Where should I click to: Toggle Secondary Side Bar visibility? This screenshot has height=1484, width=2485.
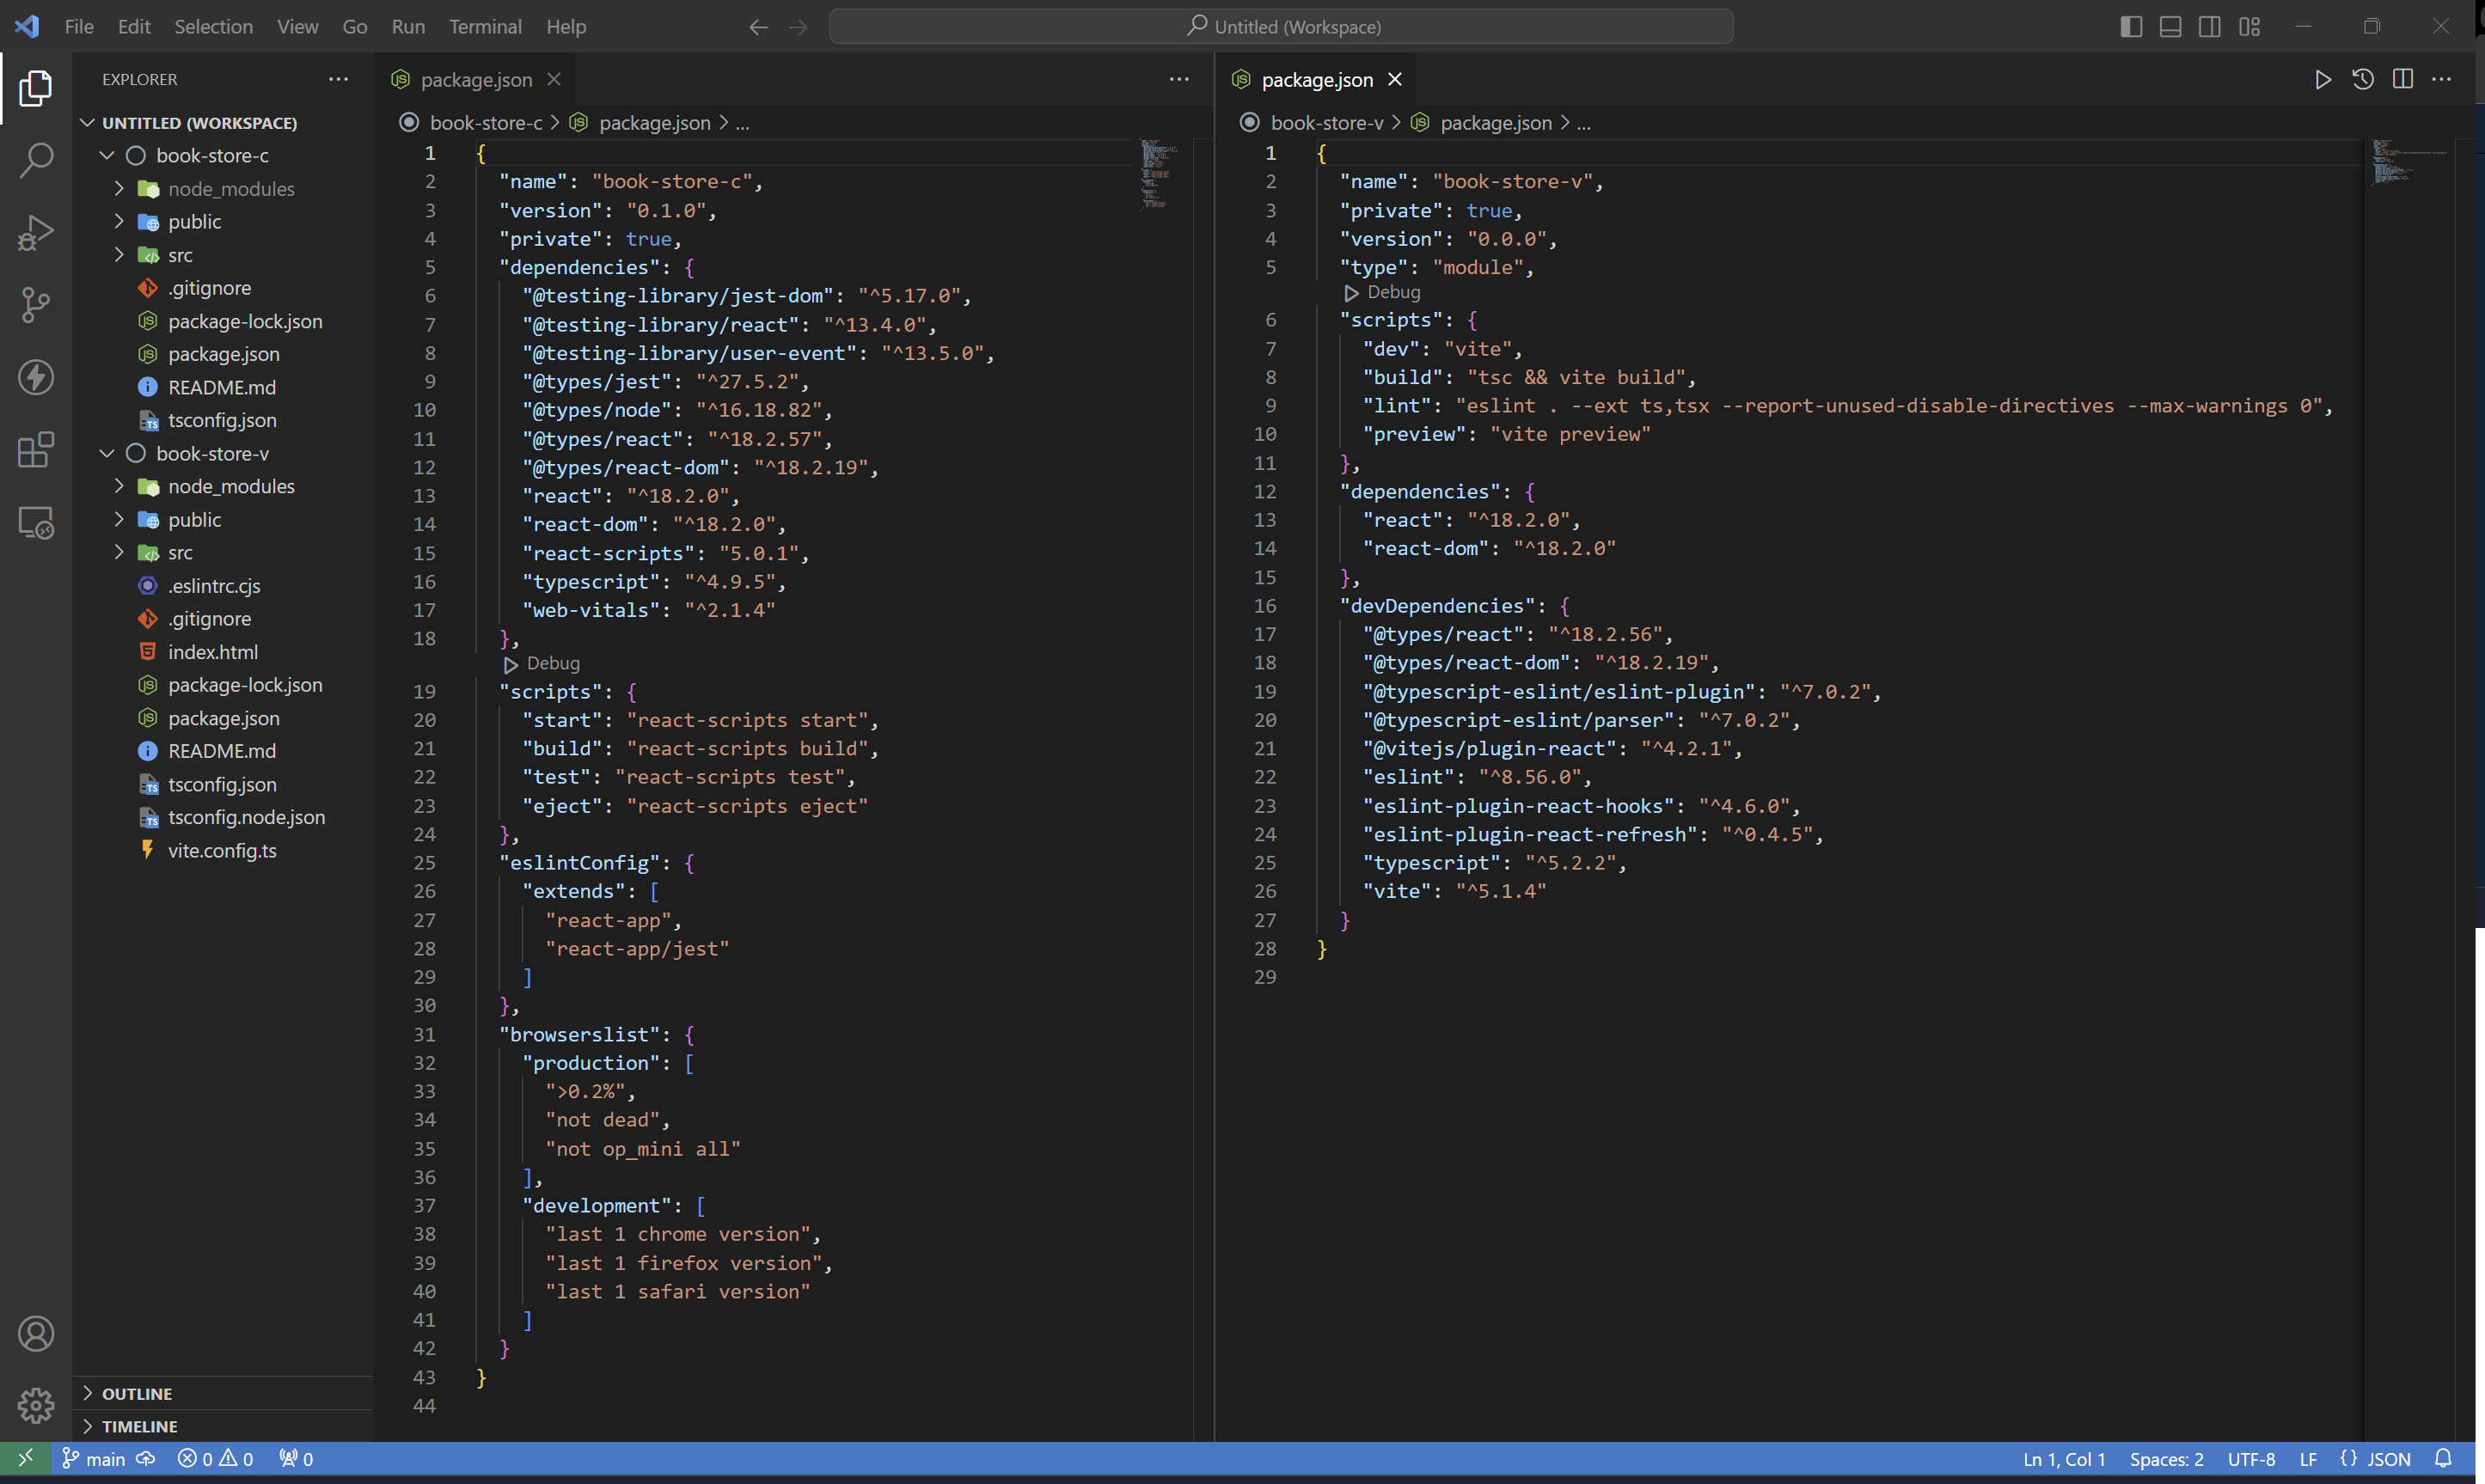pyautogui.click(x=2210, y=27)
